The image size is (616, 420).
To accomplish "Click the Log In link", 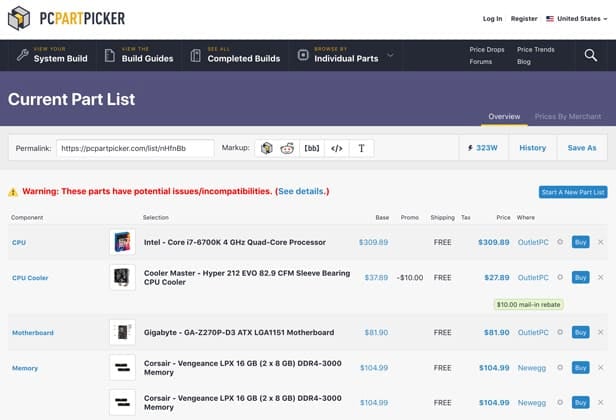I will click(x=492, y=18).
